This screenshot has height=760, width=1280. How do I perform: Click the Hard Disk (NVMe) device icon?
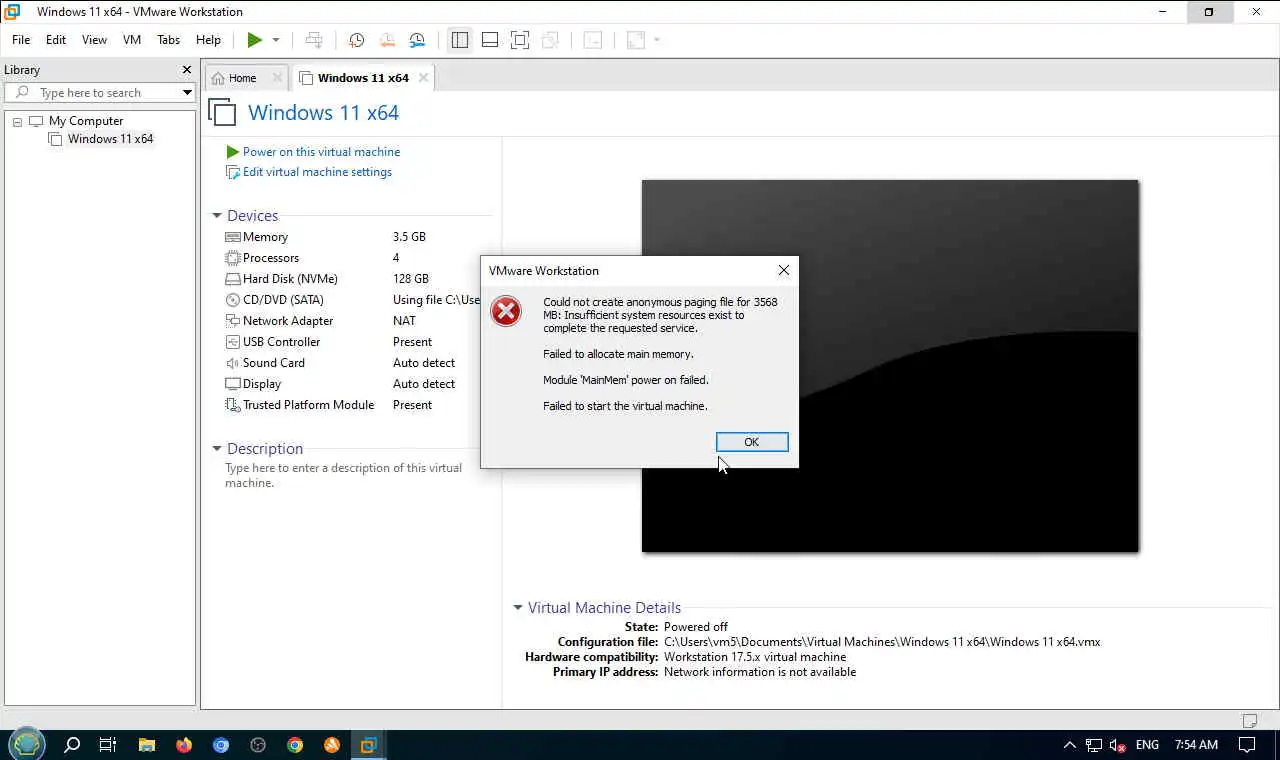[x=233, y=279]
